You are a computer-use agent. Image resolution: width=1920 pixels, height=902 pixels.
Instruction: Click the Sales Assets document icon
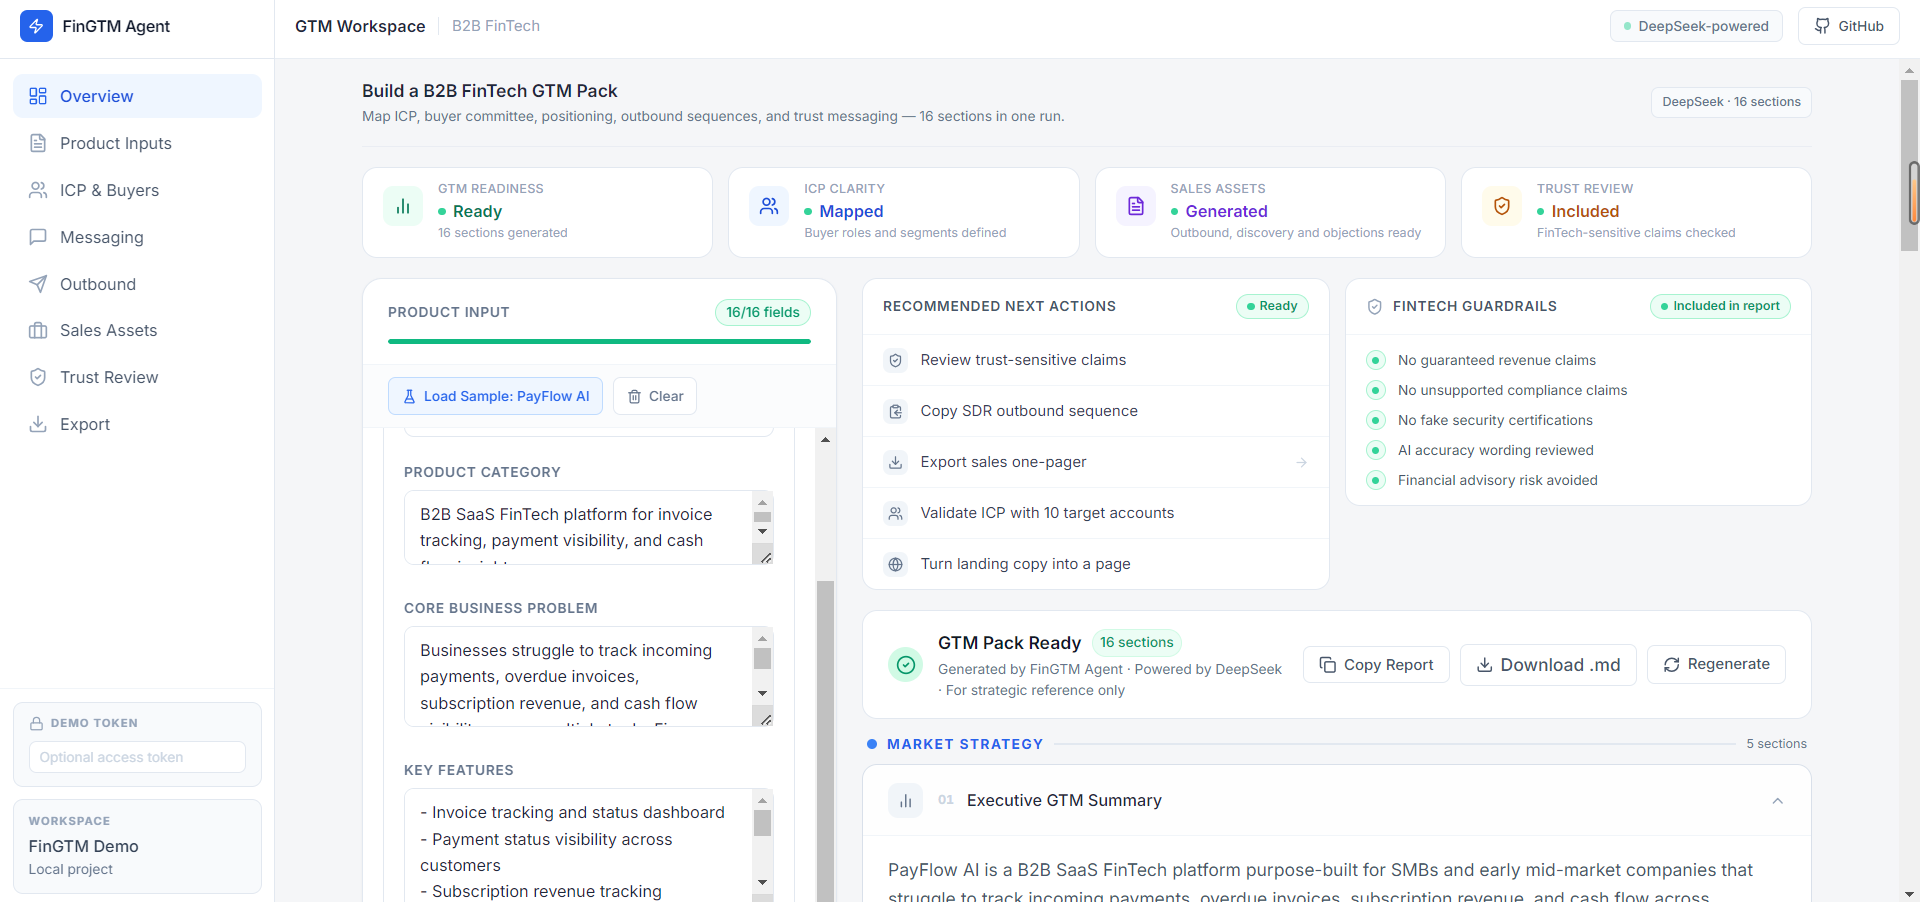click(1136, 207)
